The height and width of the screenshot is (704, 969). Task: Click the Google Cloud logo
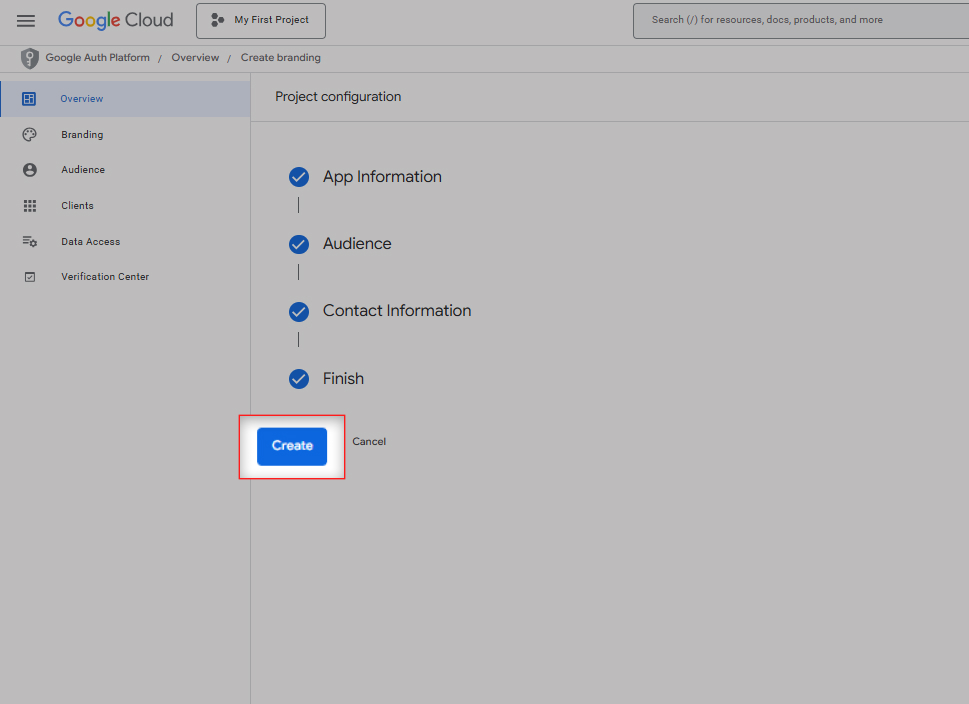point(115,20)
